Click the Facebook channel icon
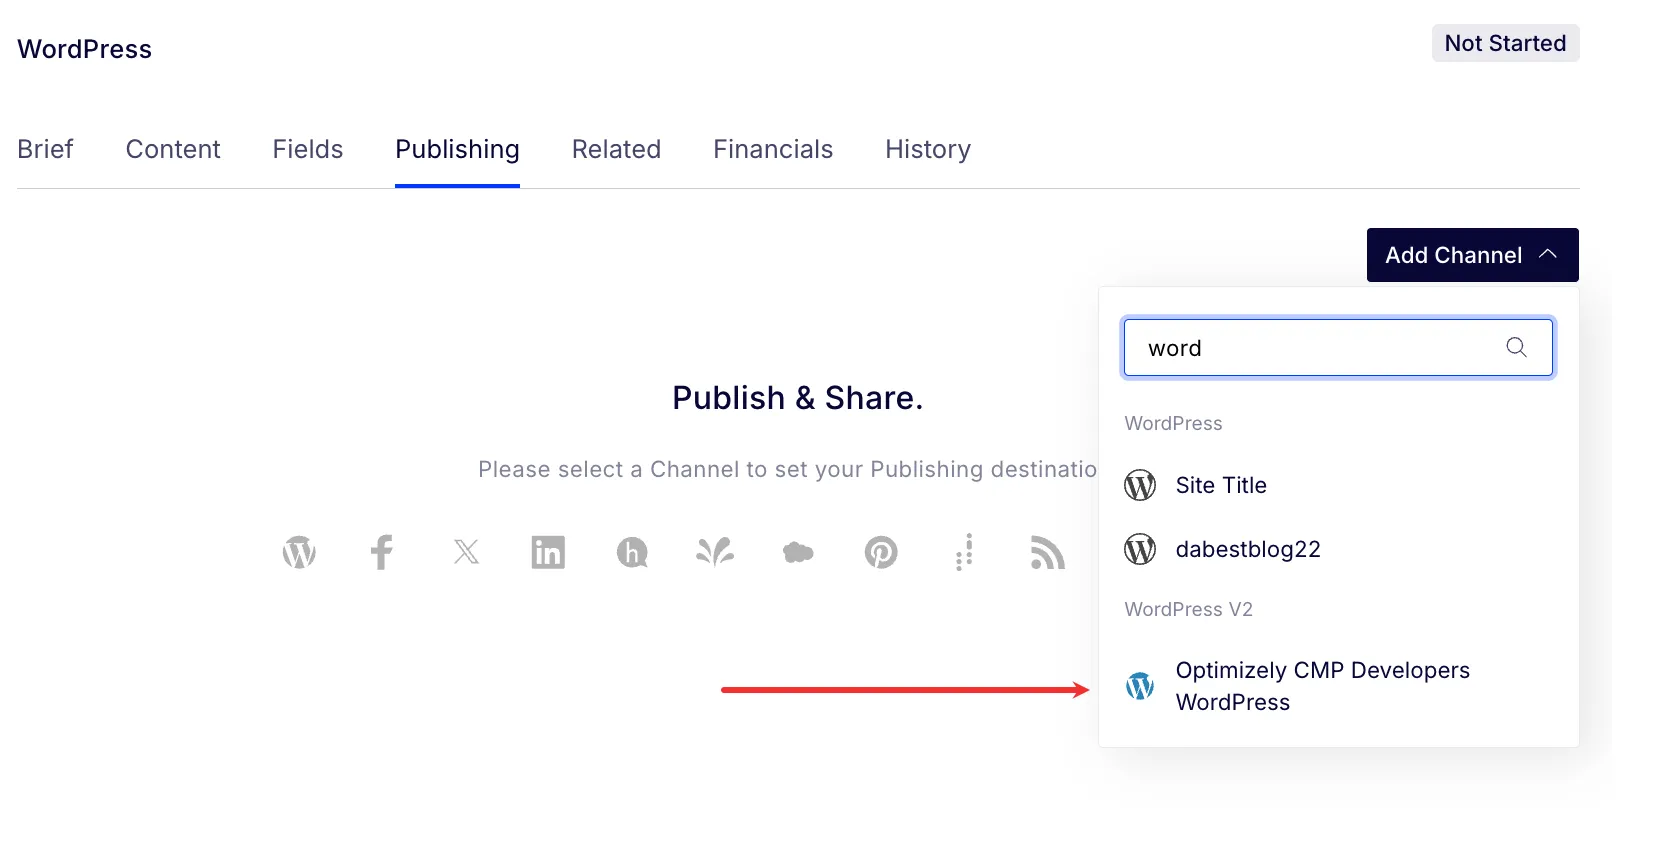This screenshot has height=864, width=1662. coord(382,552)
